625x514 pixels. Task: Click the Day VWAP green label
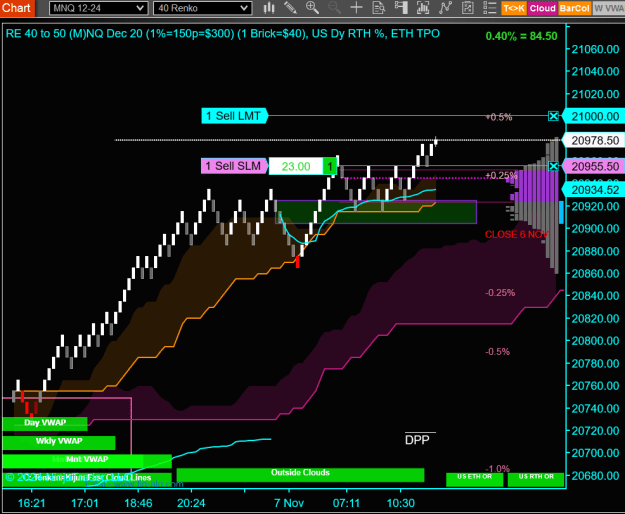coord(45,424)
